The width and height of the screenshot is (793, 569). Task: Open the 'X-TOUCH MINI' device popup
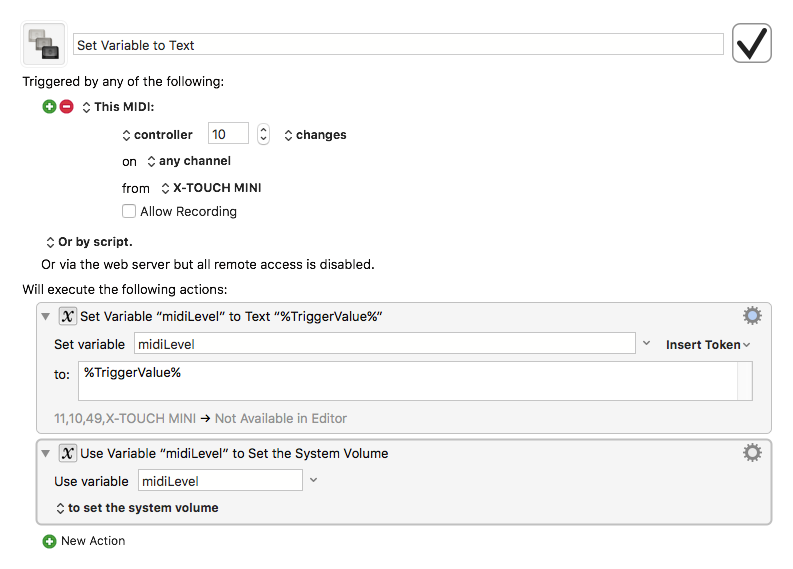(x=211, y=188)
